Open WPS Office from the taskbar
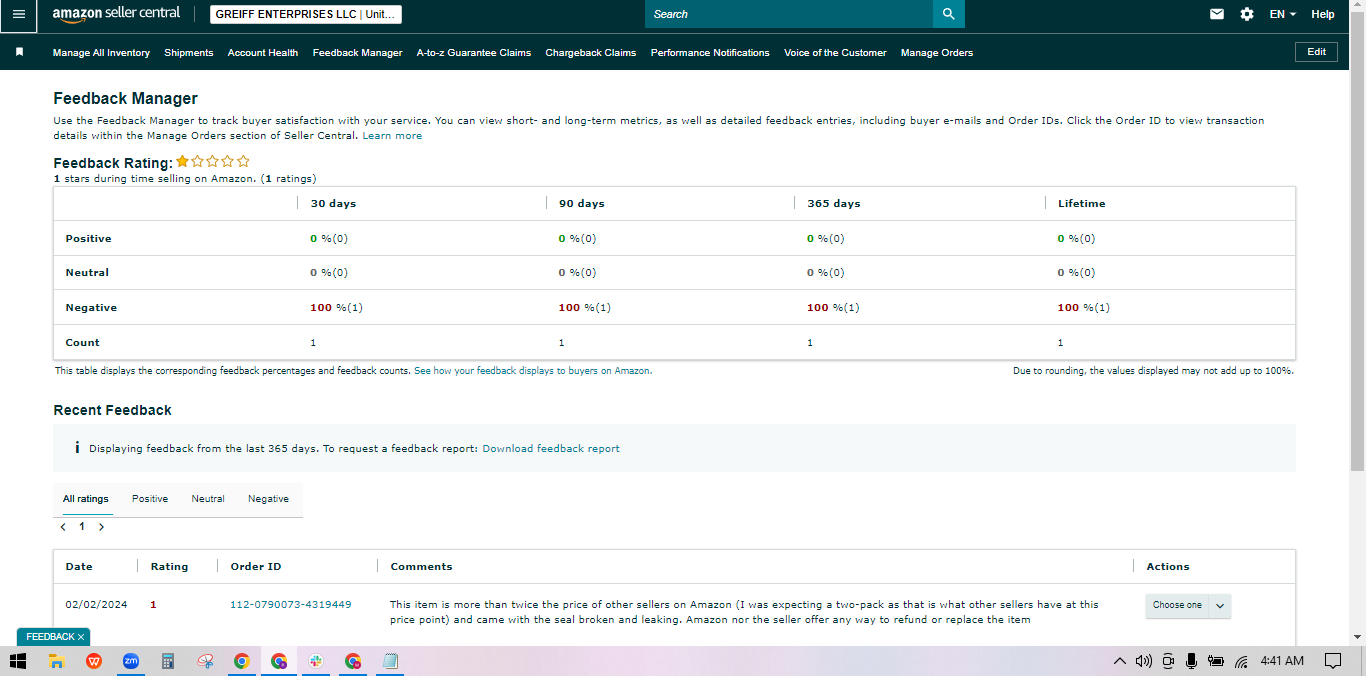Viewport: 1366px width, 676px height. tap(94, 661)
